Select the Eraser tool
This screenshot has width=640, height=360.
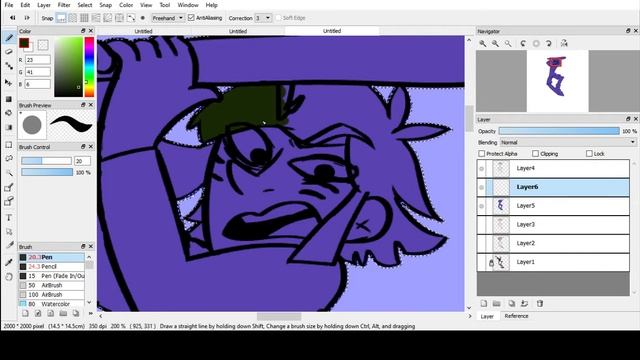9,52
